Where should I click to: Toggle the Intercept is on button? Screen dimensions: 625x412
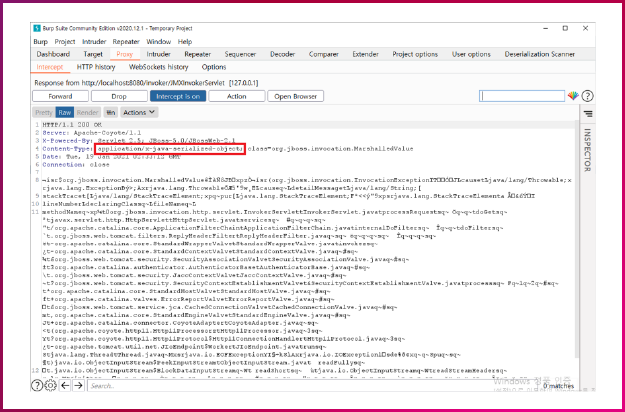(178, 96)
